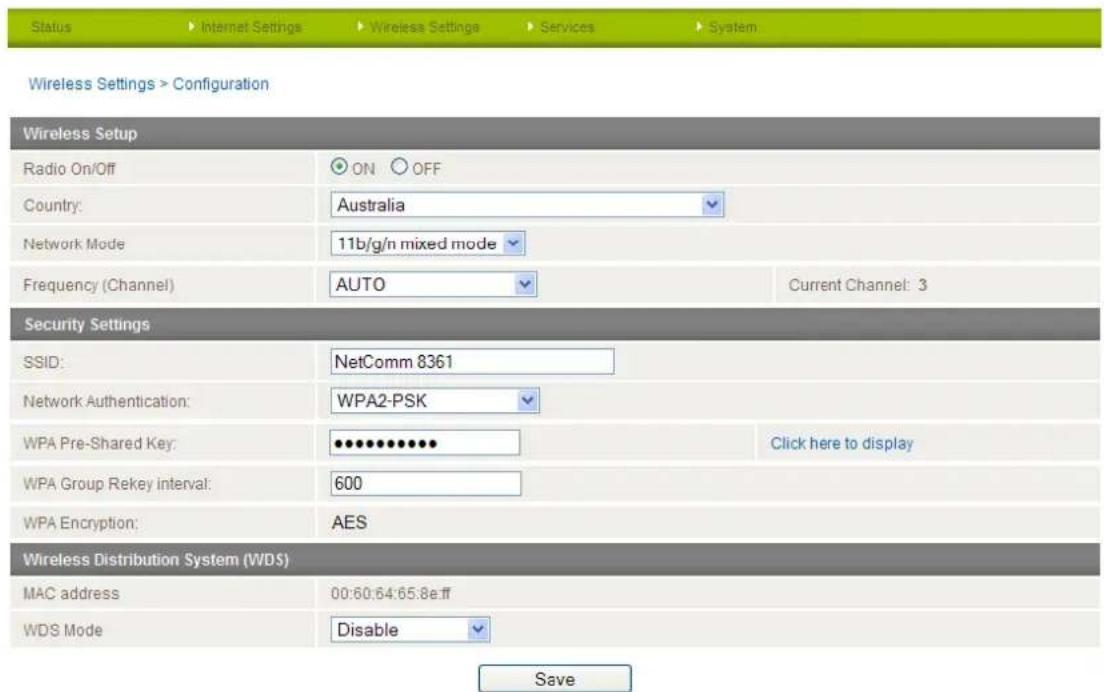Screen dimensions: 1104x692
Task: Select the radio ON option
Action: click(x=339, y=167)
